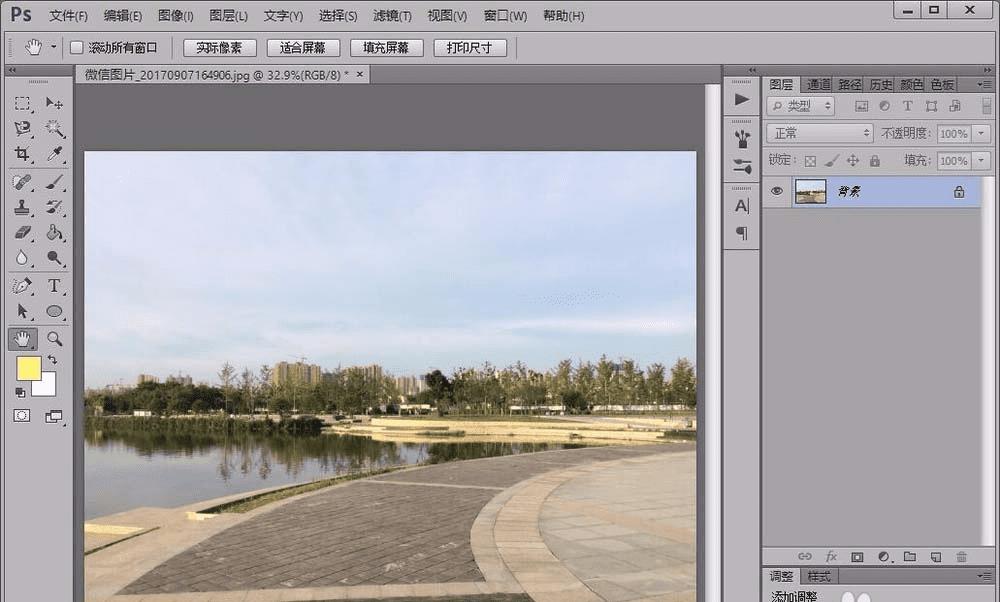Open the Layers panel flyout menu
The image size is (1000, 602).
click(985, 84)
